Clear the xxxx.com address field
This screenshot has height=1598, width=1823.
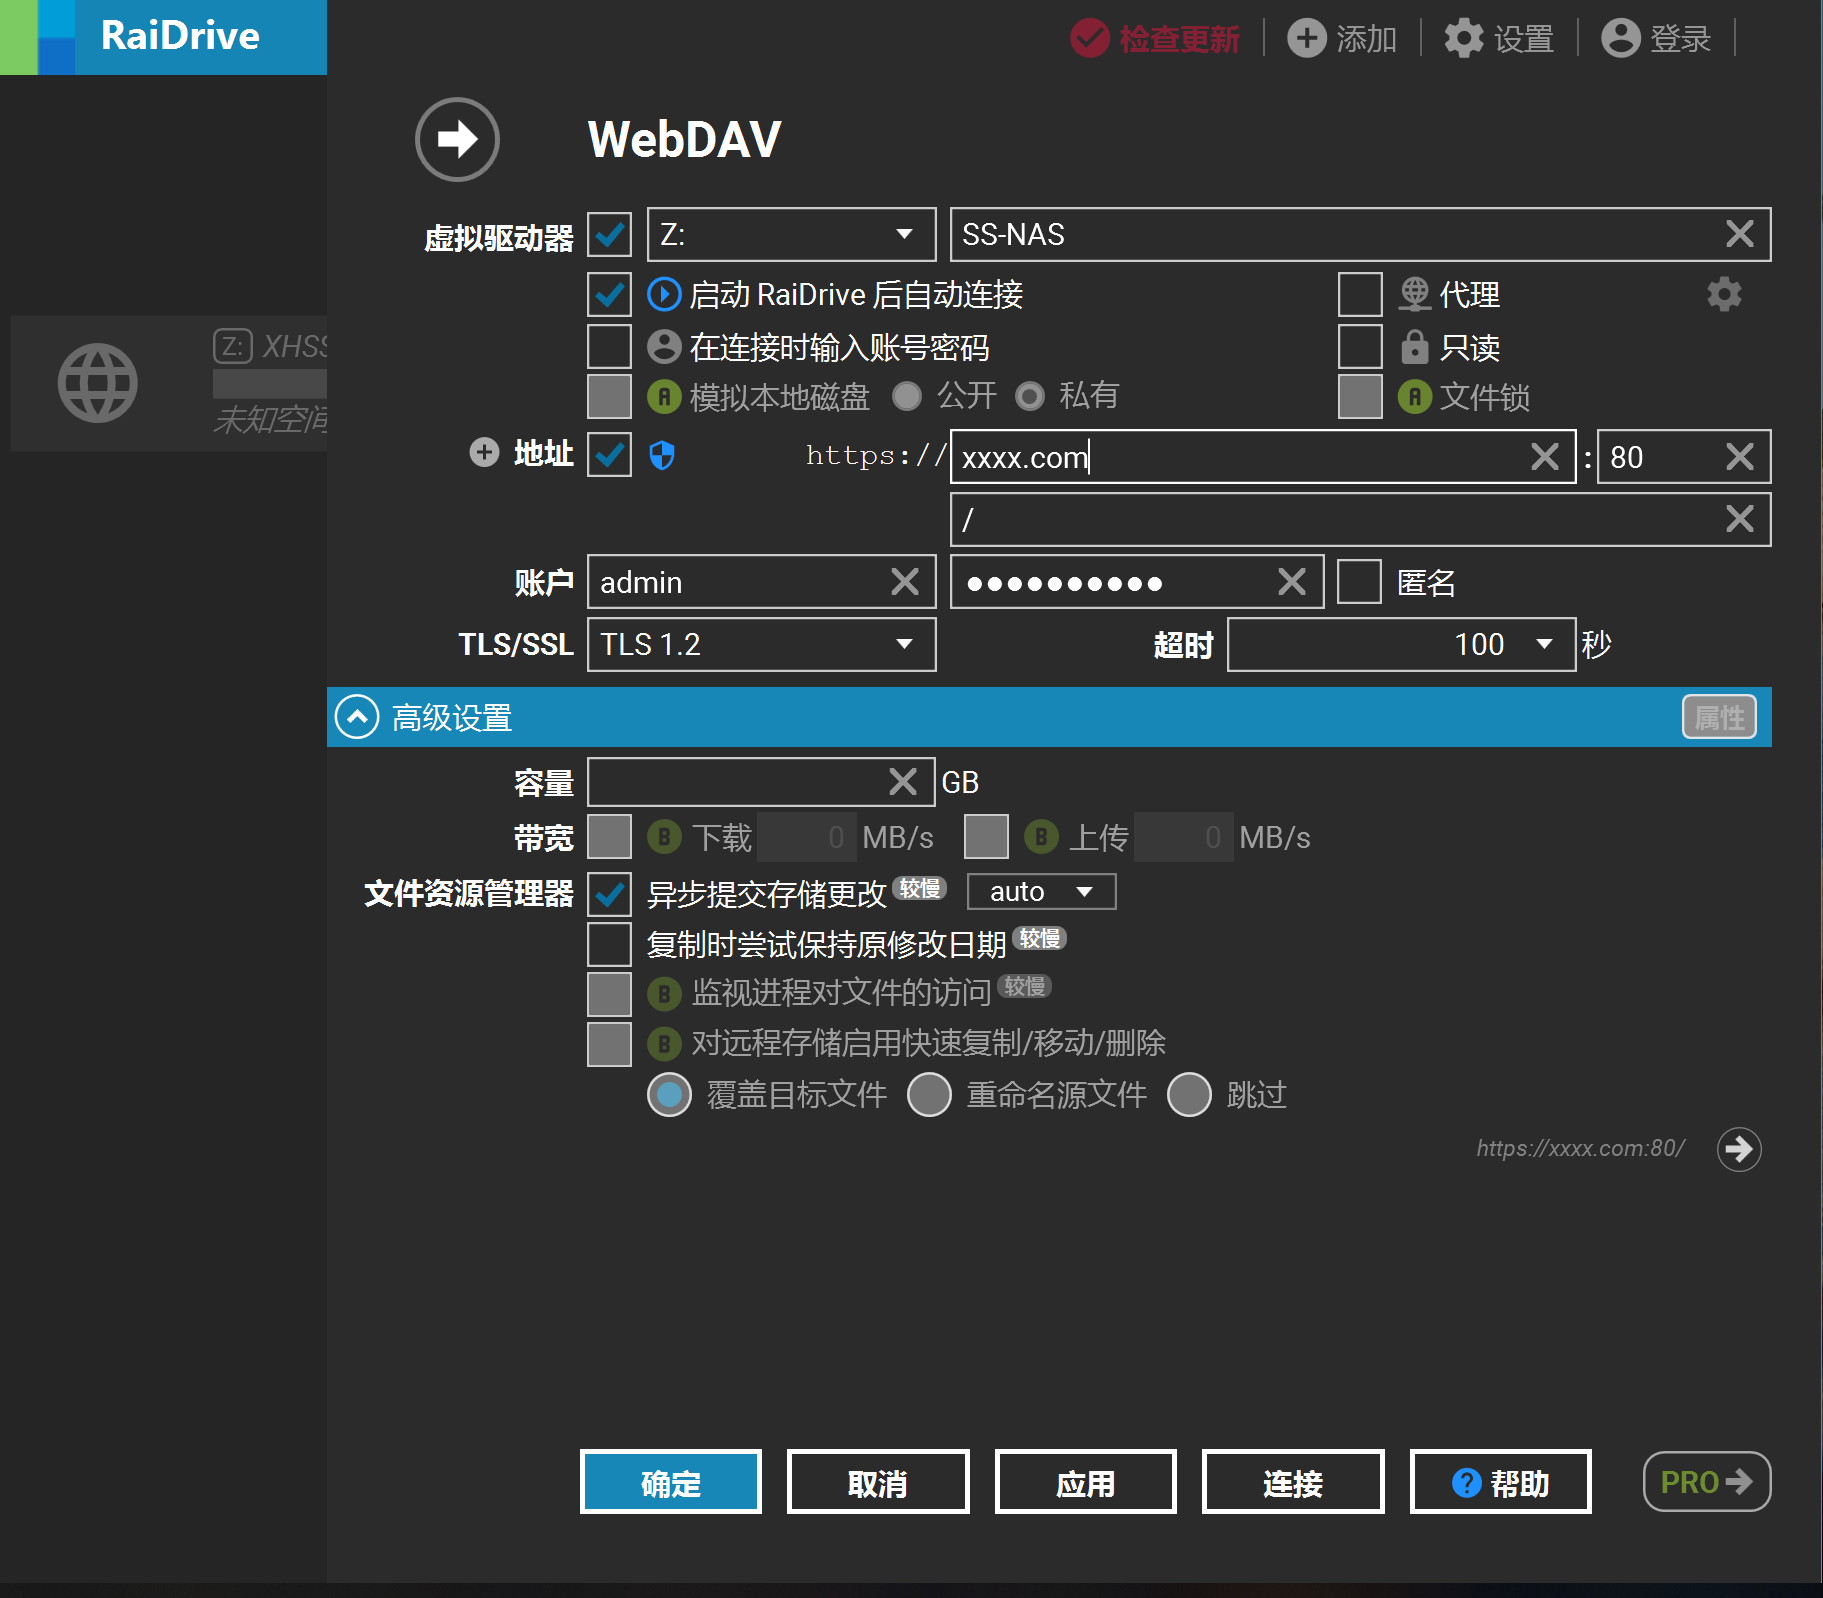pyautogui.click(x=1545, y=457)
